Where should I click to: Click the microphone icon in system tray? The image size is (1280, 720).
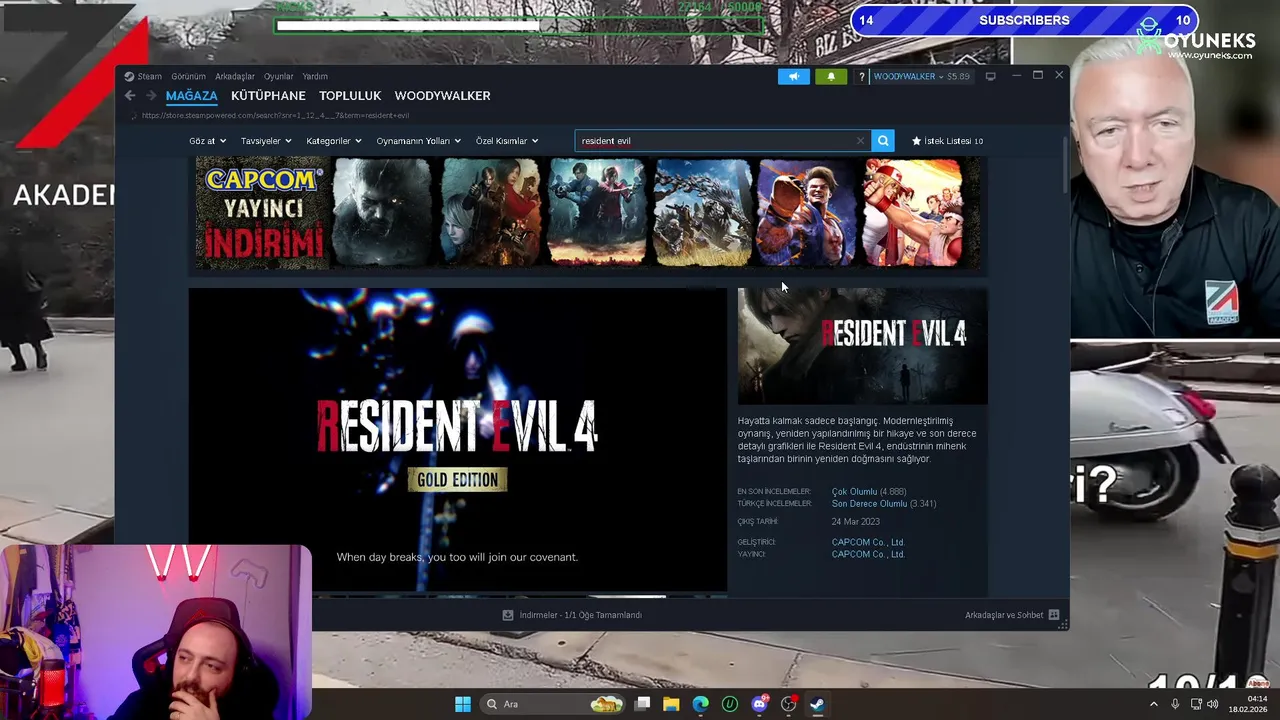click(1175, 704)
